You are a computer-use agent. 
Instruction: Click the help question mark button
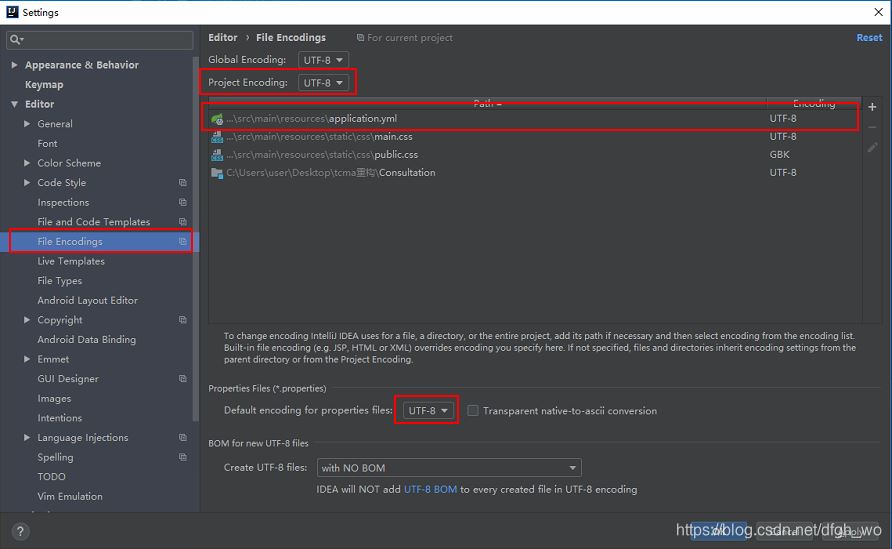point(20,531)
